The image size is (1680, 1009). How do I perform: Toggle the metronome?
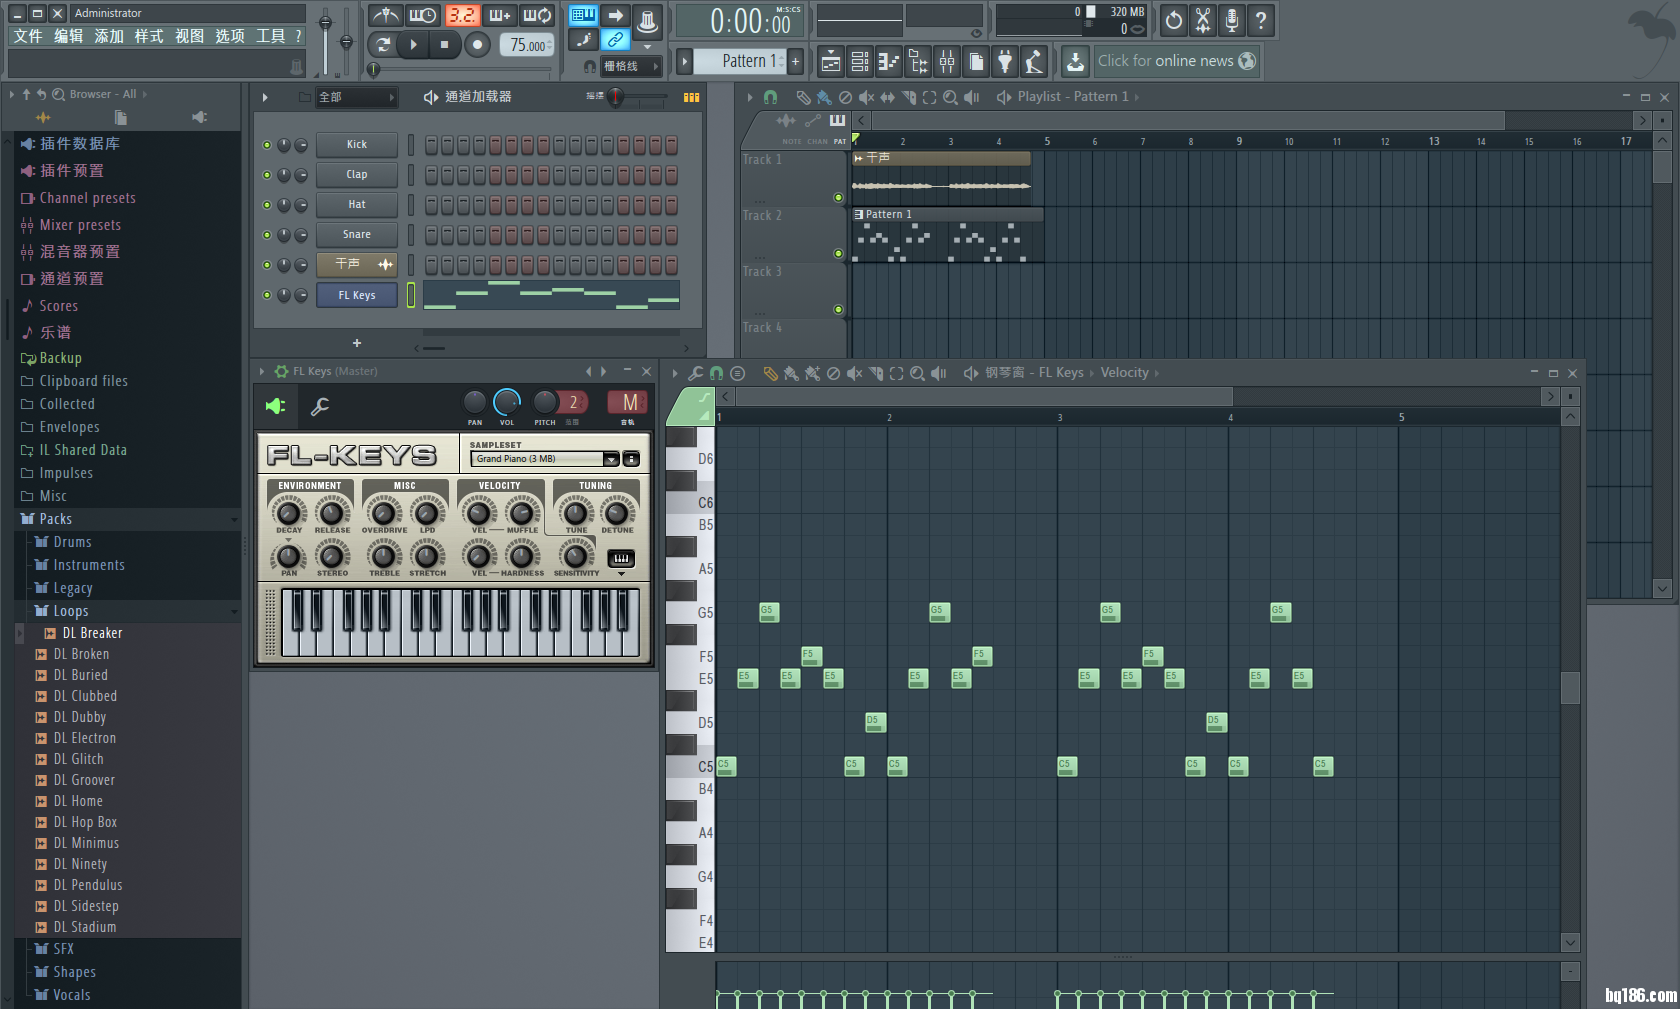tap(385, 15)
